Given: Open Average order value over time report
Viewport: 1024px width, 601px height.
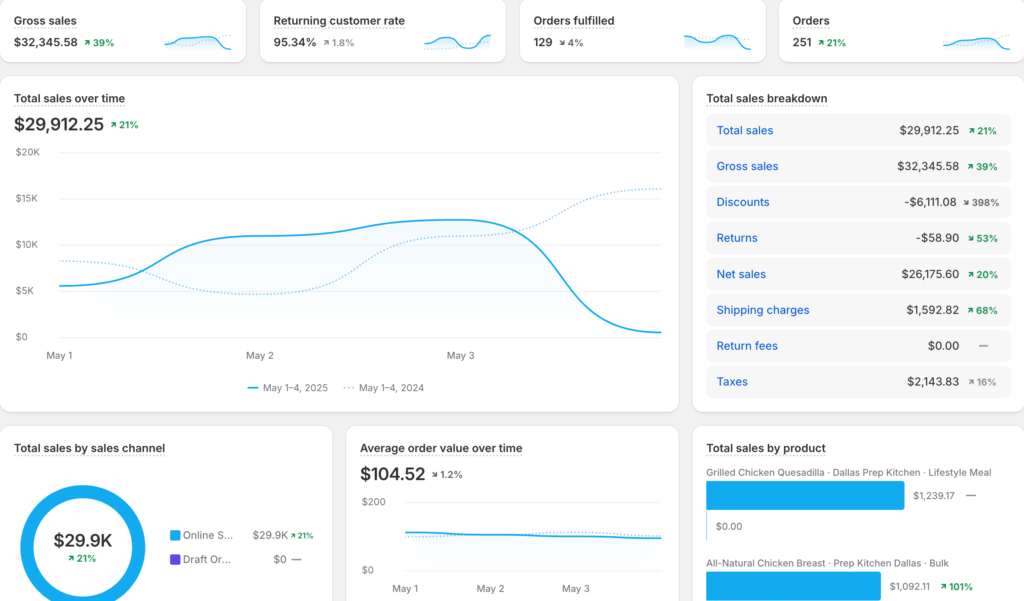Looking at the screenshot, I should click(x=441, y=448).
